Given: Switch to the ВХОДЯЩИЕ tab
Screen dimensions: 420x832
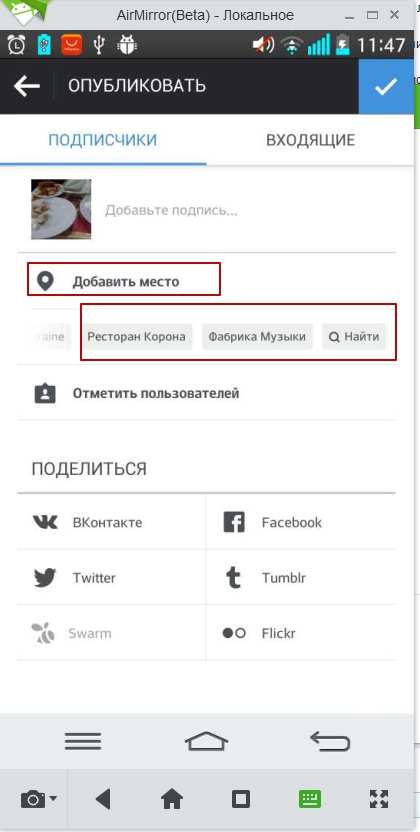Looking at the screenshot, I should pos(310,140).
